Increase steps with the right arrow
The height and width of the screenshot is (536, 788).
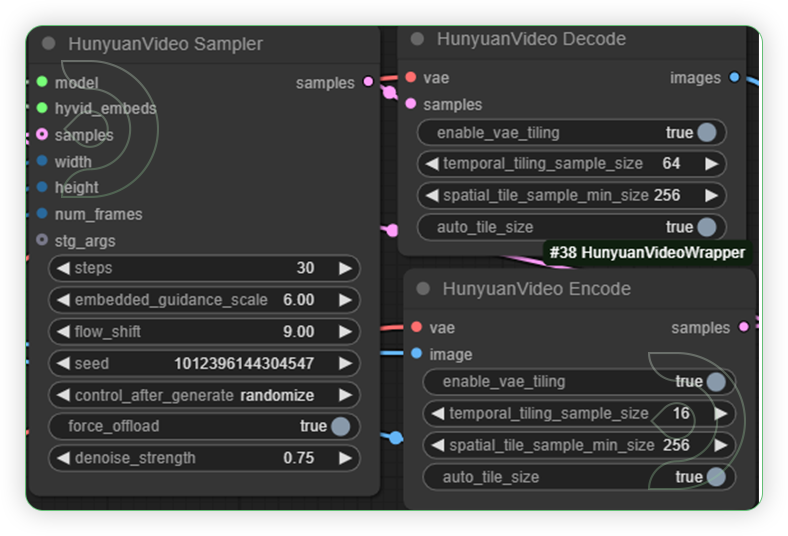[x=345, y=268]
